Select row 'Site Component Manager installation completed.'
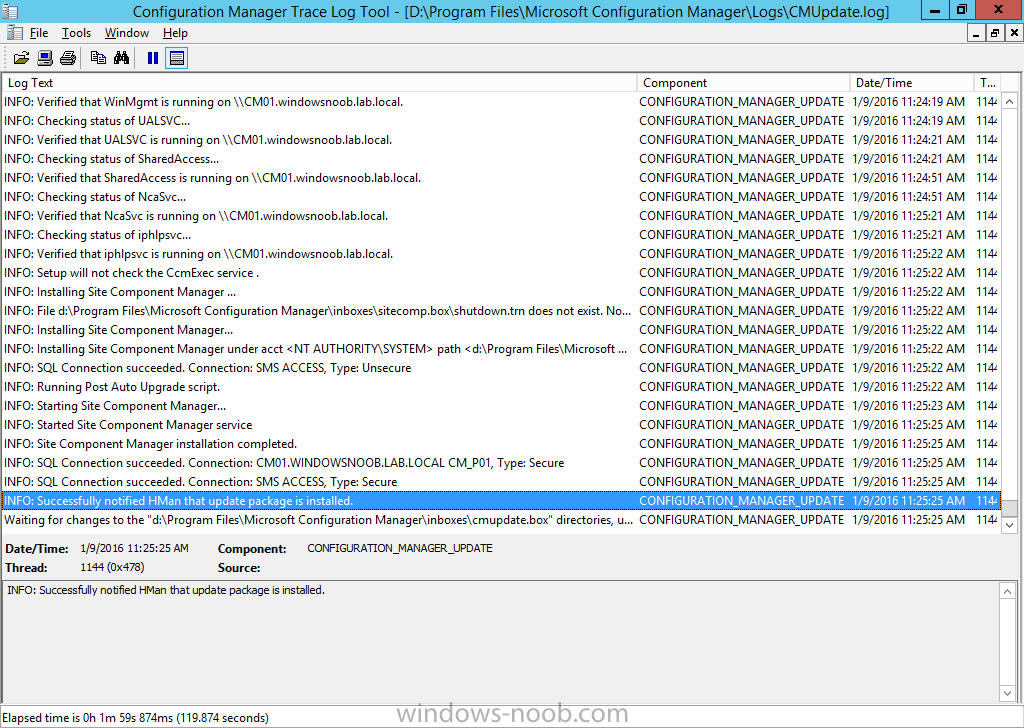The image size is (1024, 728). 501,443
